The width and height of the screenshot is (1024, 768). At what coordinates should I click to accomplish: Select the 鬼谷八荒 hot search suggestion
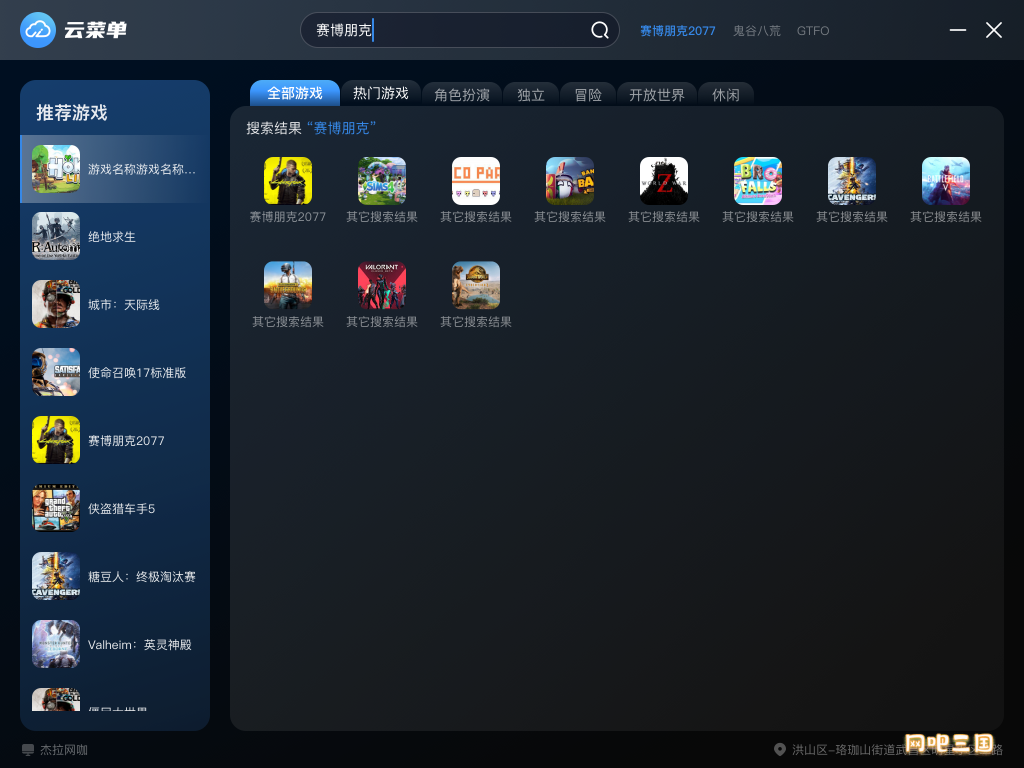(x=756, y=31)
